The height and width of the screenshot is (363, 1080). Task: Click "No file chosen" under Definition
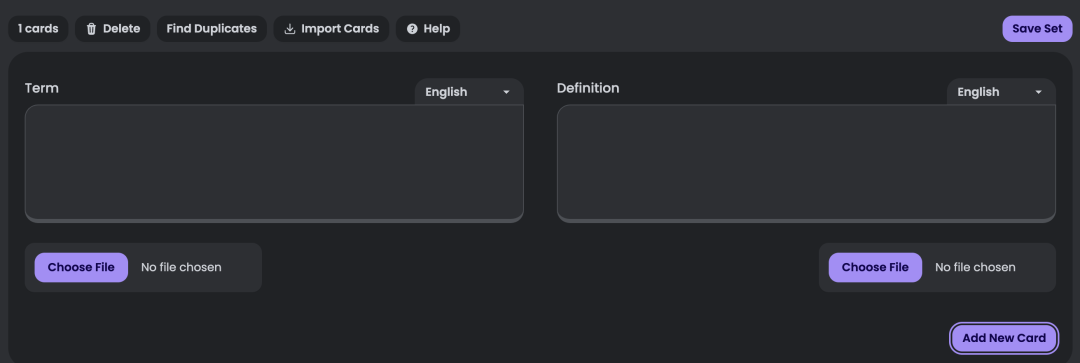pyautogui.click(x=975, y=267)
